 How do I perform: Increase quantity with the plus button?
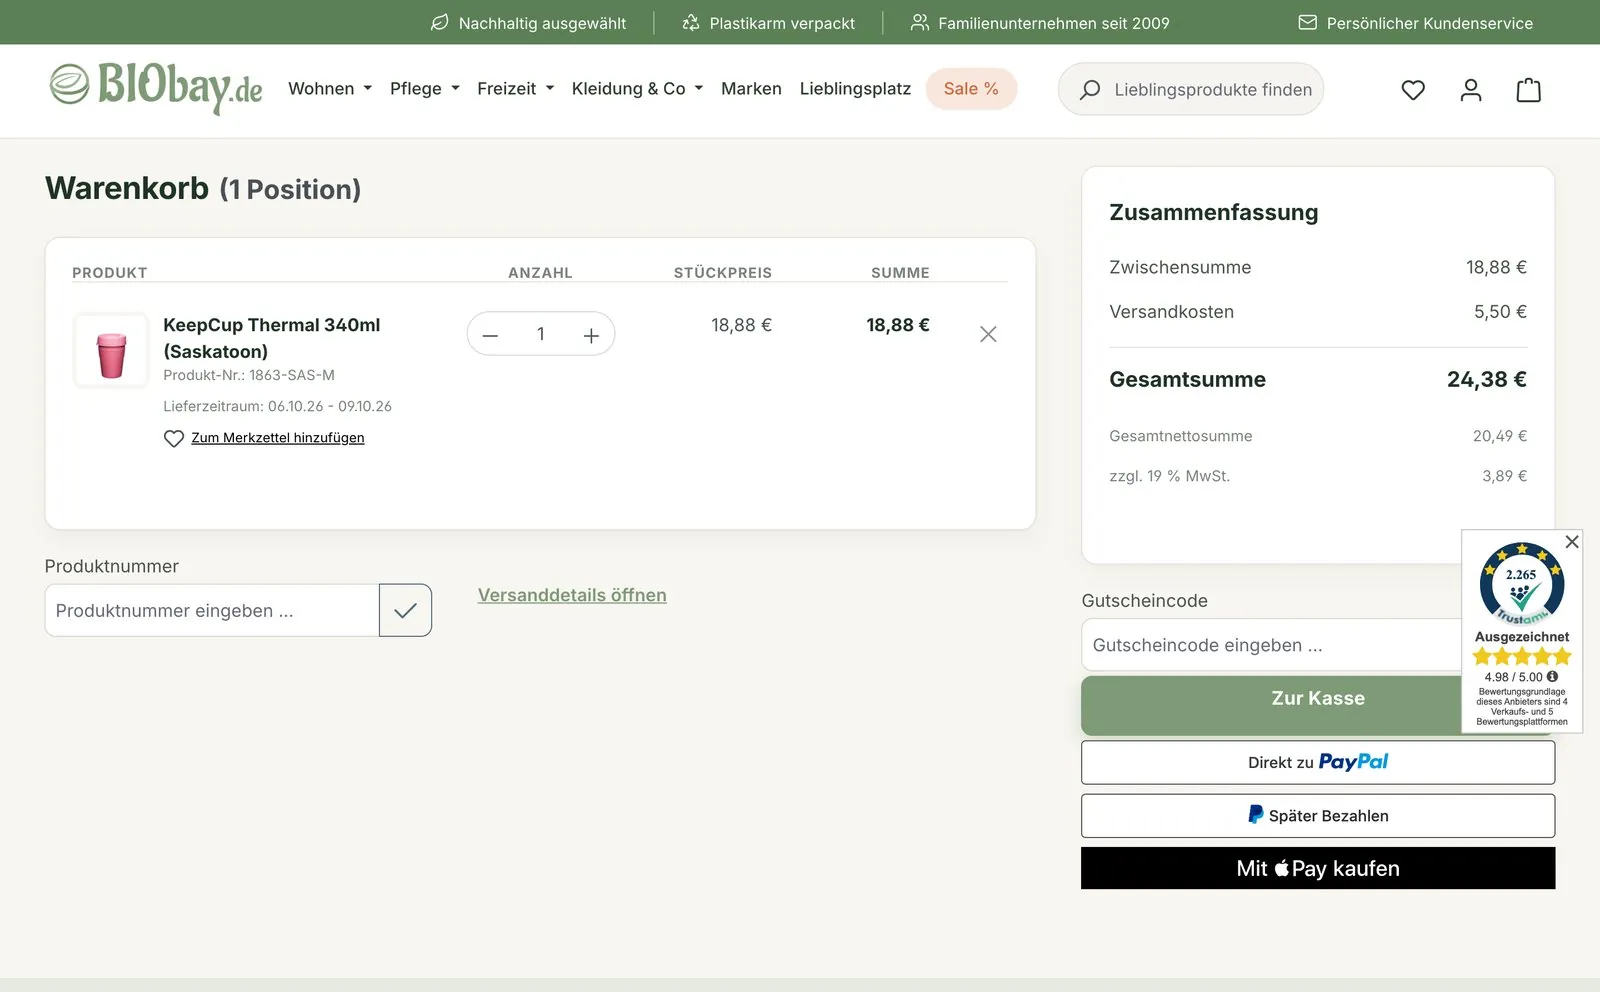pos(591,335)
